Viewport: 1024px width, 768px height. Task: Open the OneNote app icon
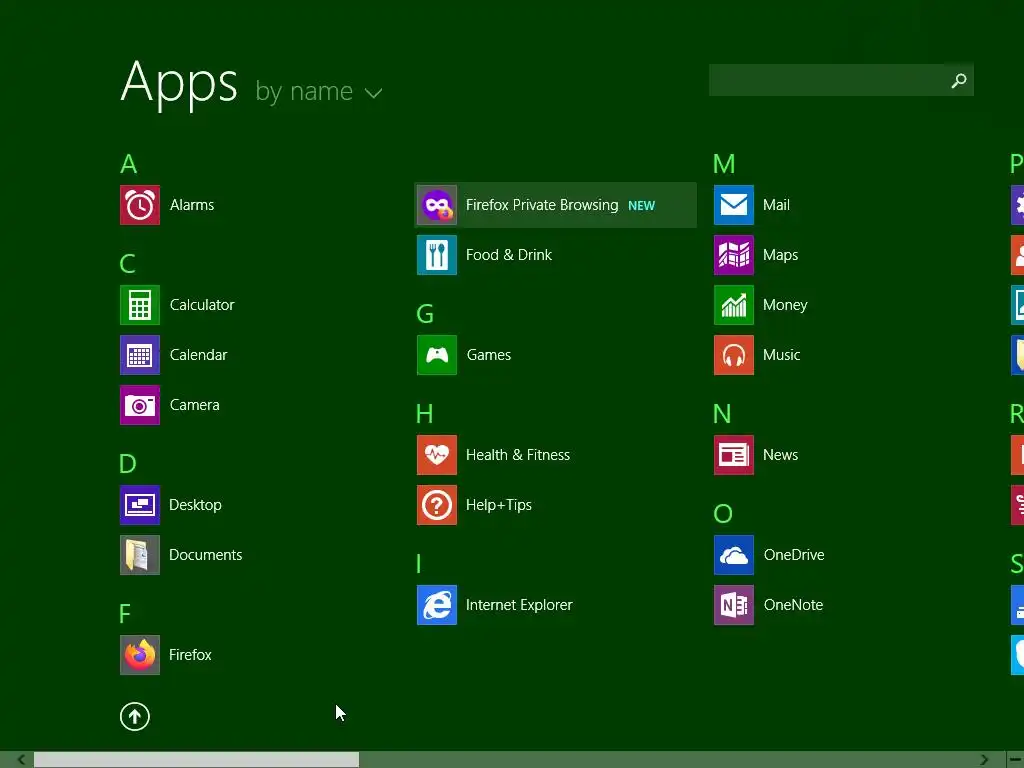pyautogui.click(x=734, y=605)
